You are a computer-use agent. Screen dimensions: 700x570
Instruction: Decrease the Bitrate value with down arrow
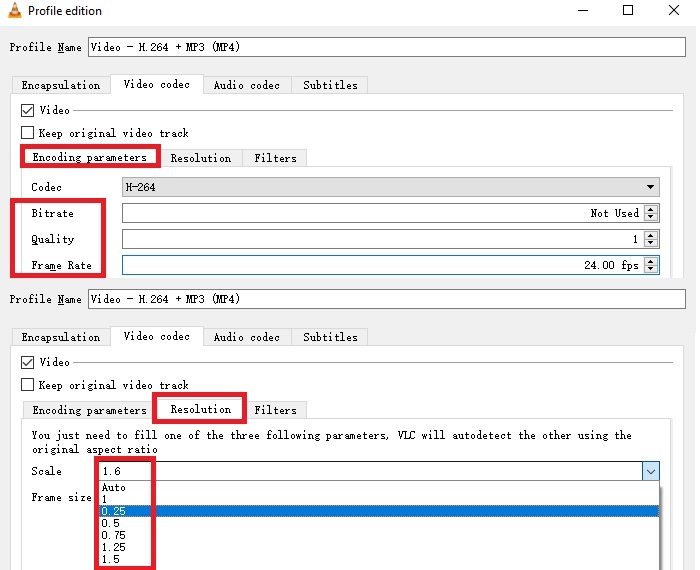pyautogui.click(x=651, y=217)
